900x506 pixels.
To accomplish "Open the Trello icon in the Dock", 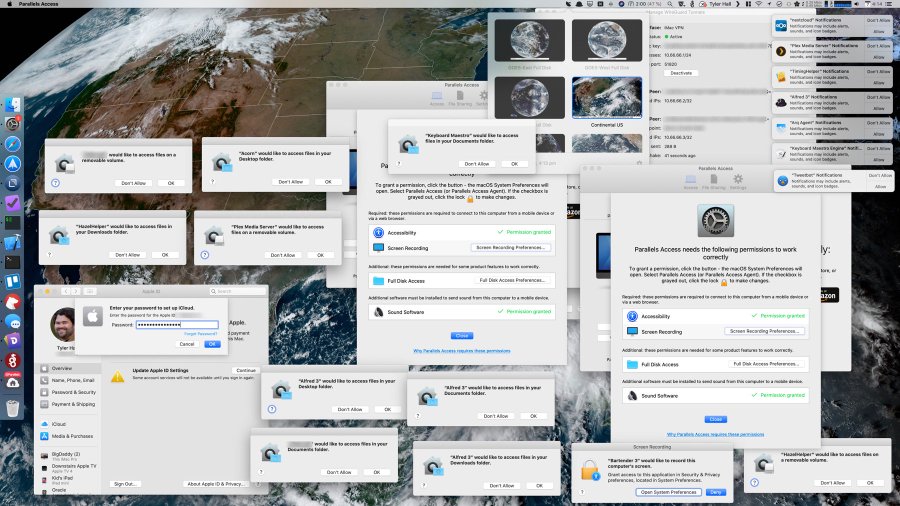I will coord(13,282).
